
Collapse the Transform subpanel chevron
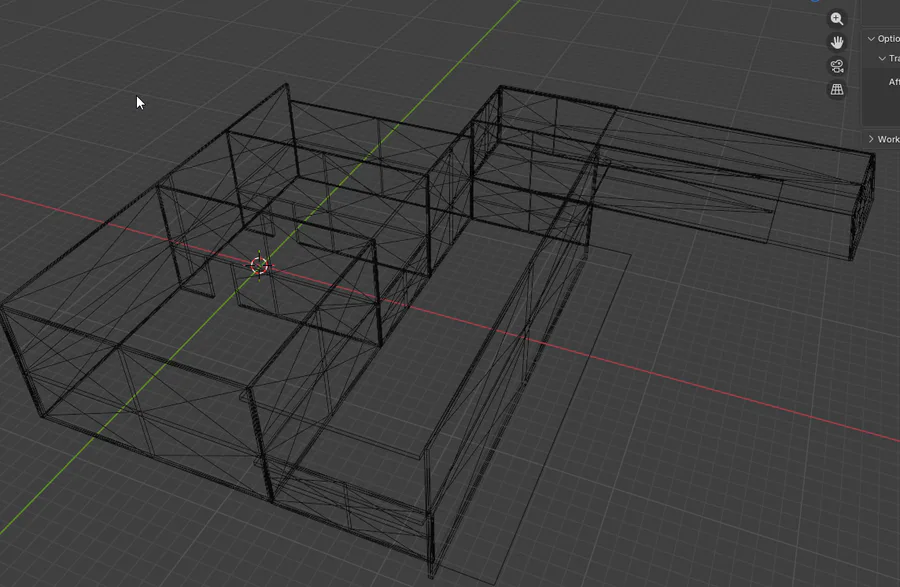(882, 58)
